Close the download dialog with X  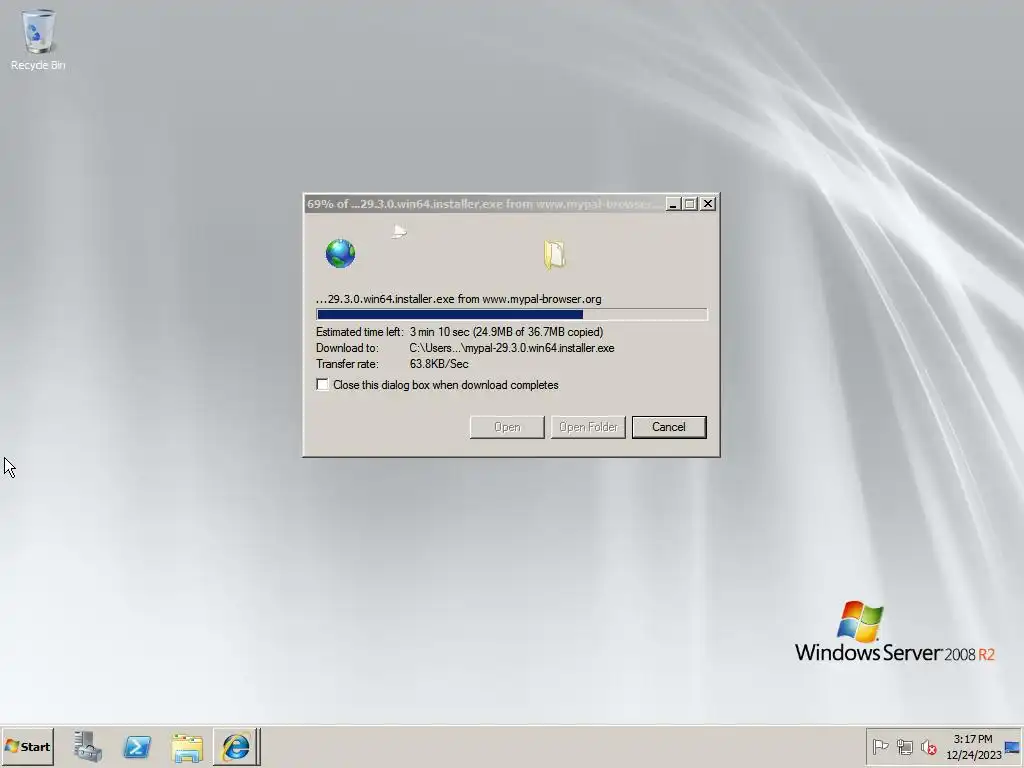click(x=707, y=204)
